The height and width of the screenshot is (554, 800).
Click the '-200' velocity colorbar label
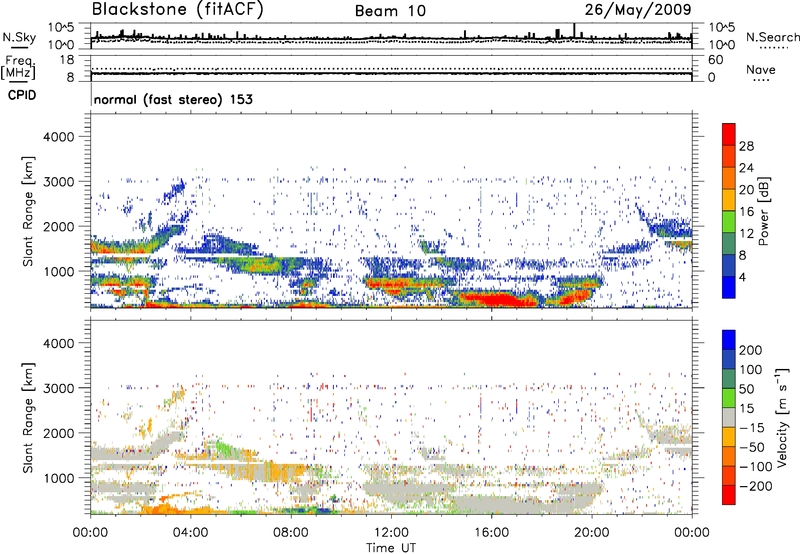click(x=756, y=486)
